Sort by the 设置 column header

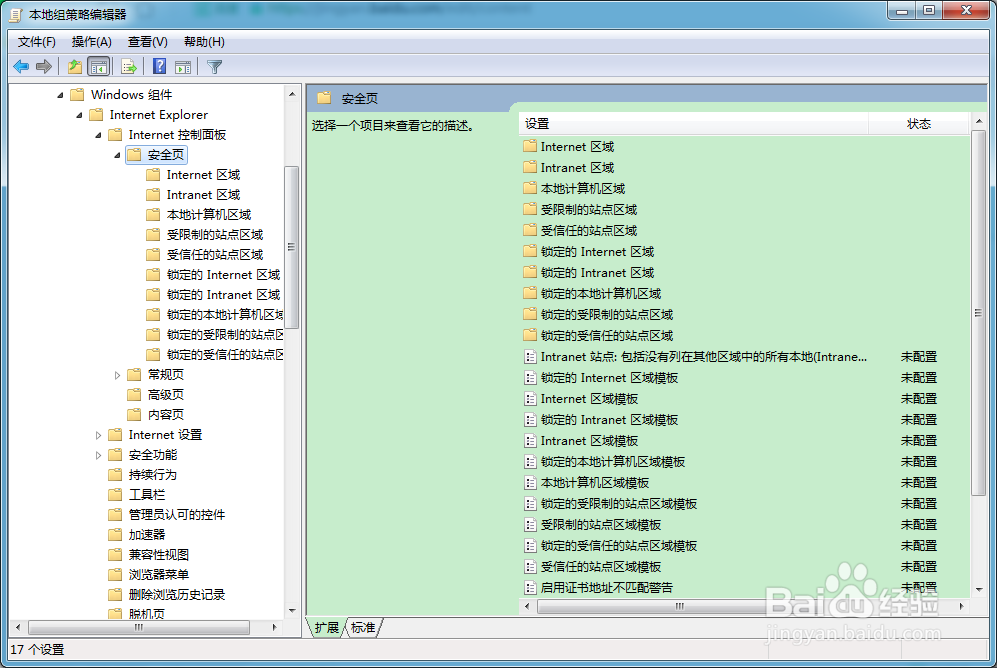tap(694, 124)
